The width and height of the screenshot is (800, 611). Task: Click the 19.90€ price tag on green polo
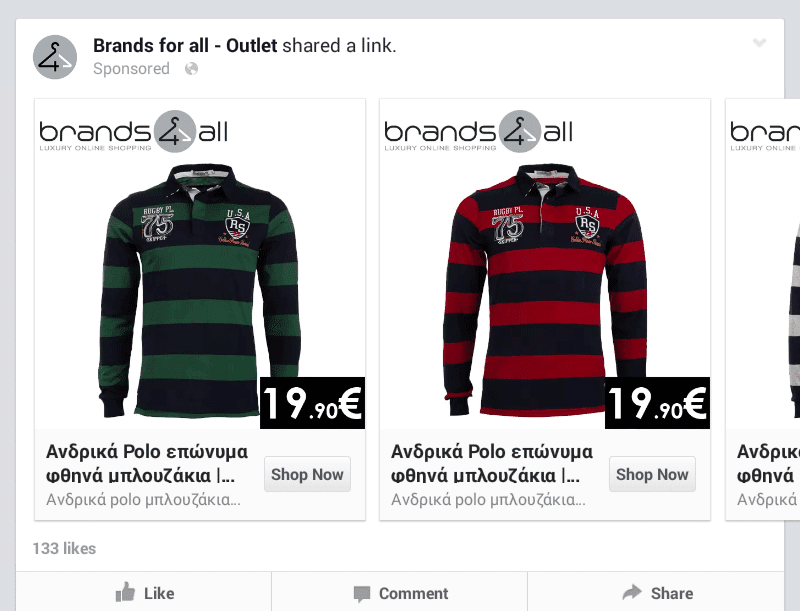click(312, 403)
